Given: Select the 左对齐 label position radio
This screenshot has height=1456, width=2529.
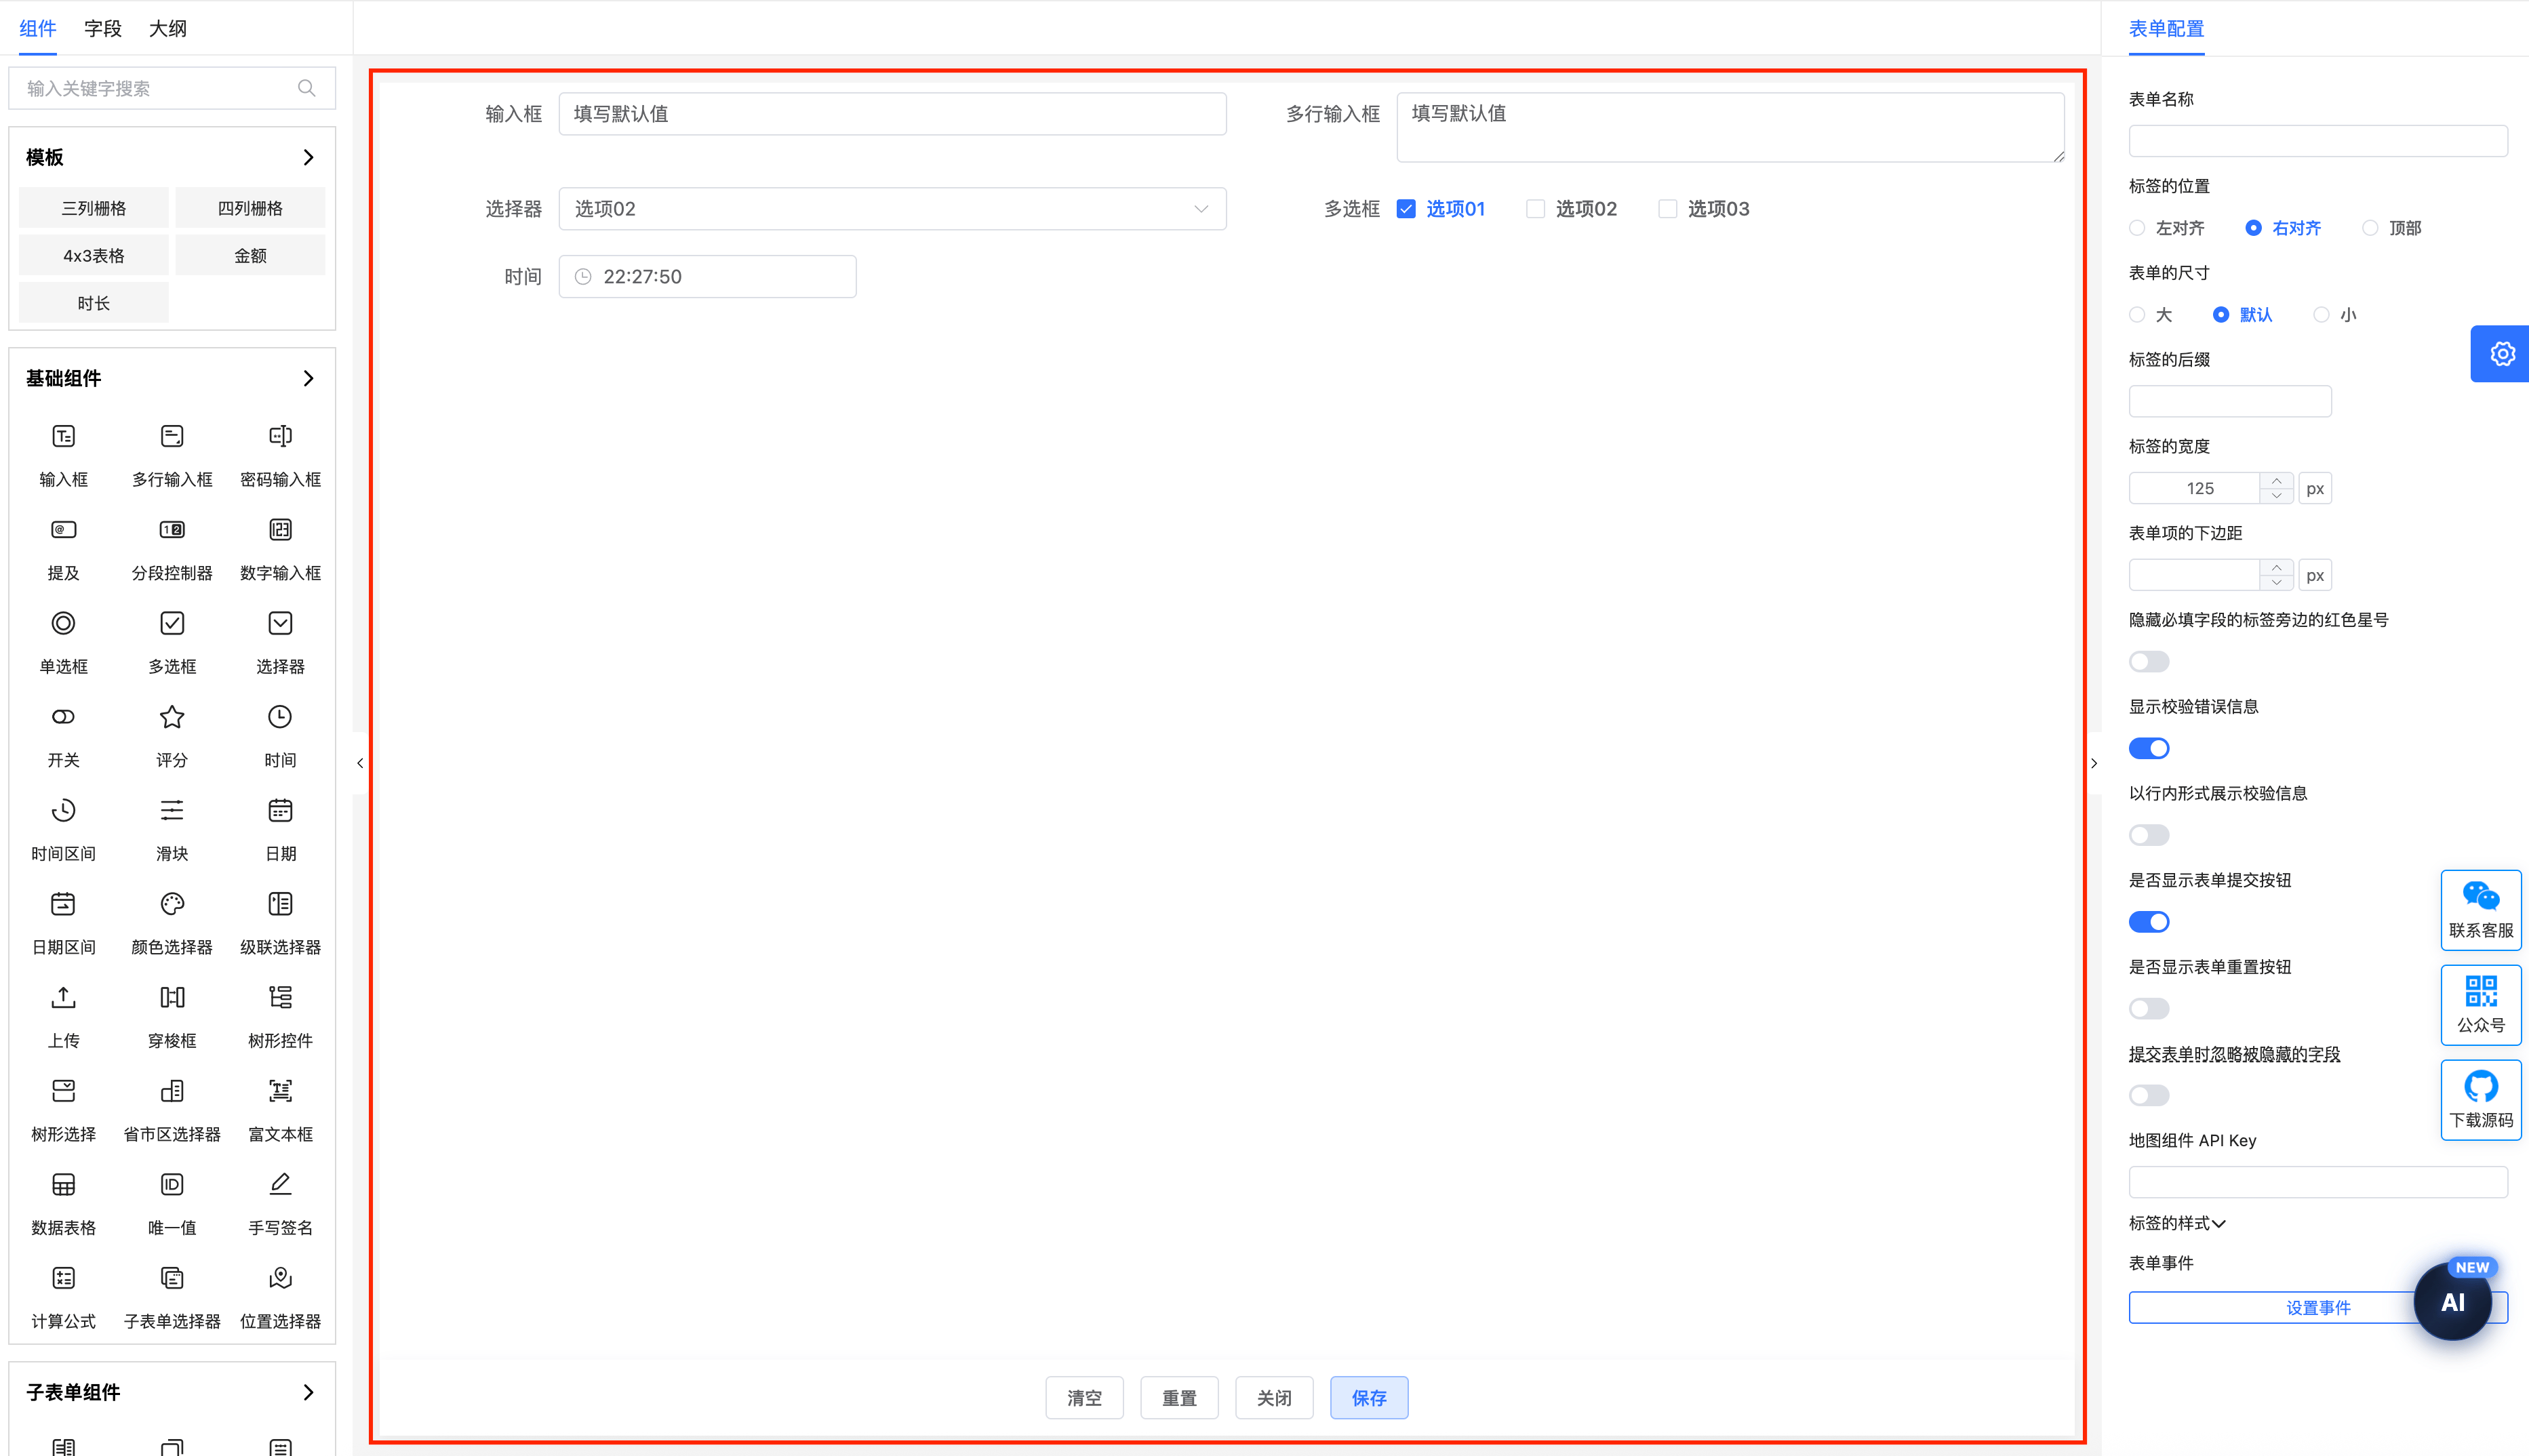Looking at the screenshot, I should point(2137,228).
